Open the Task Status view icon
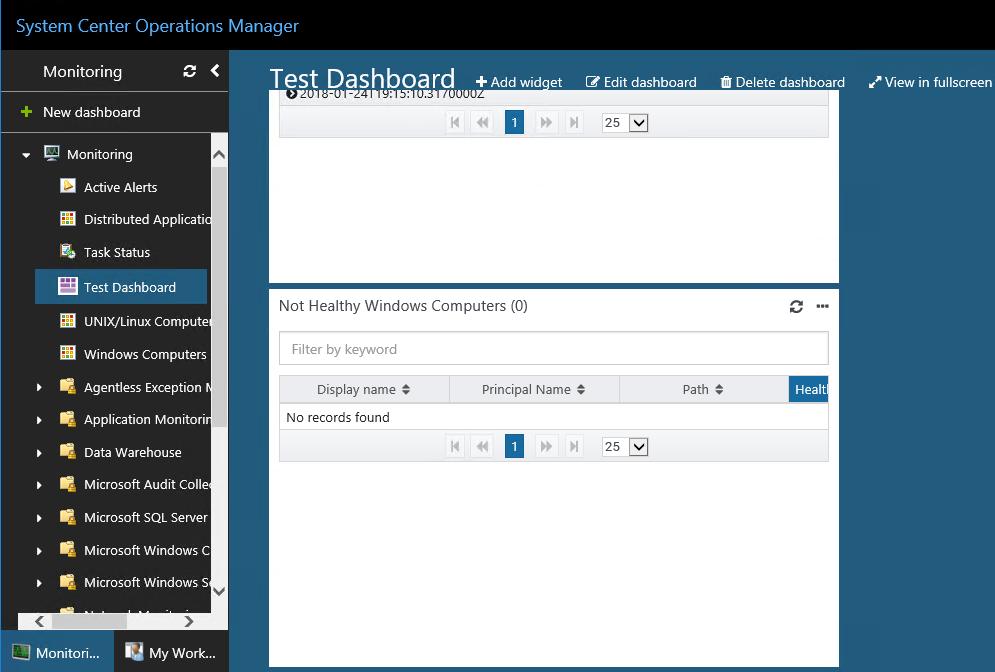The height and width of the screenshot is (672, 995). pyautogui.click(x=68, y=251)
